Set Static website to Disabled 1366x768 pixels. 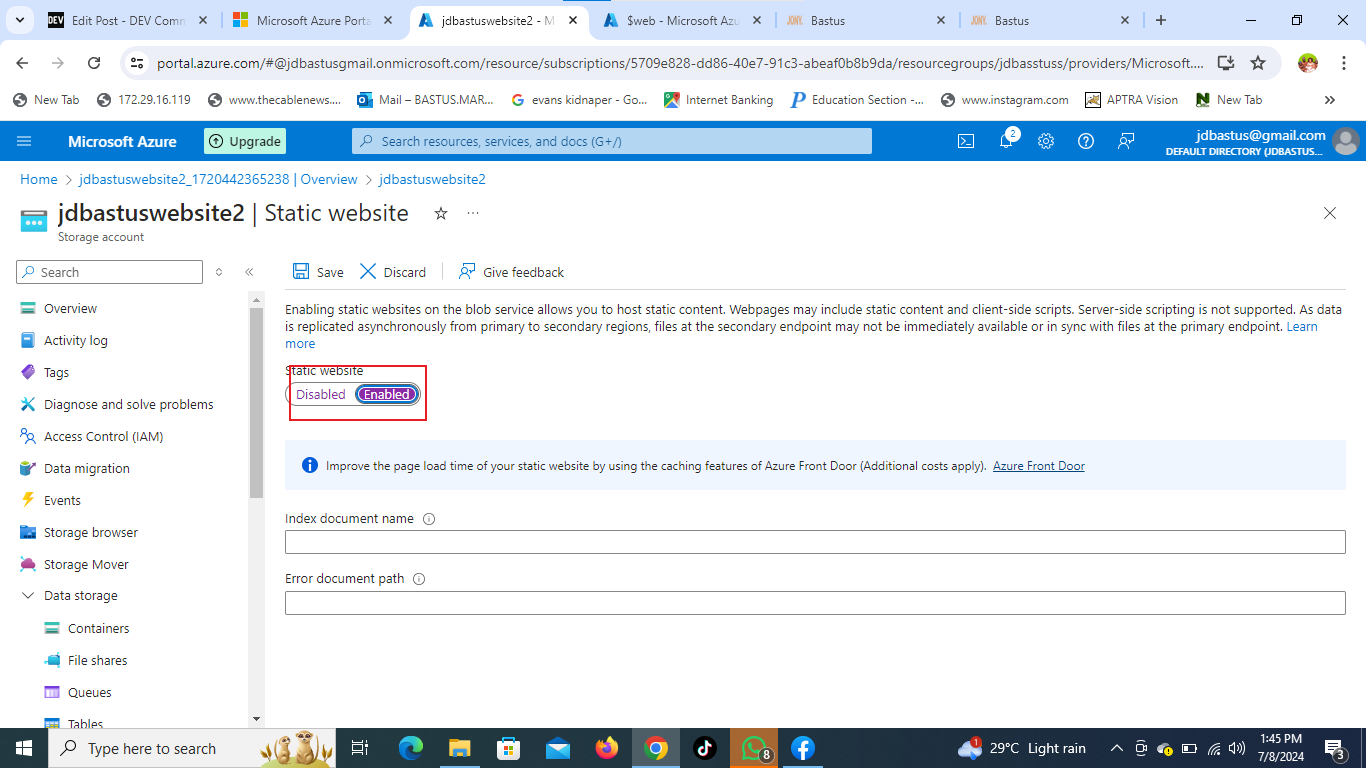321,395
